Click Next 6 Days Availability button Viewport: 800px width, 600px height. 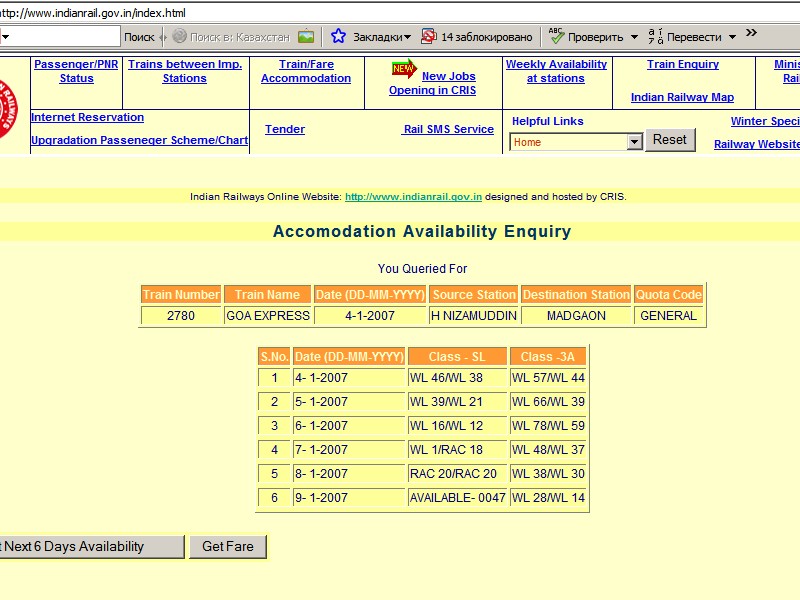coord(90,547)
